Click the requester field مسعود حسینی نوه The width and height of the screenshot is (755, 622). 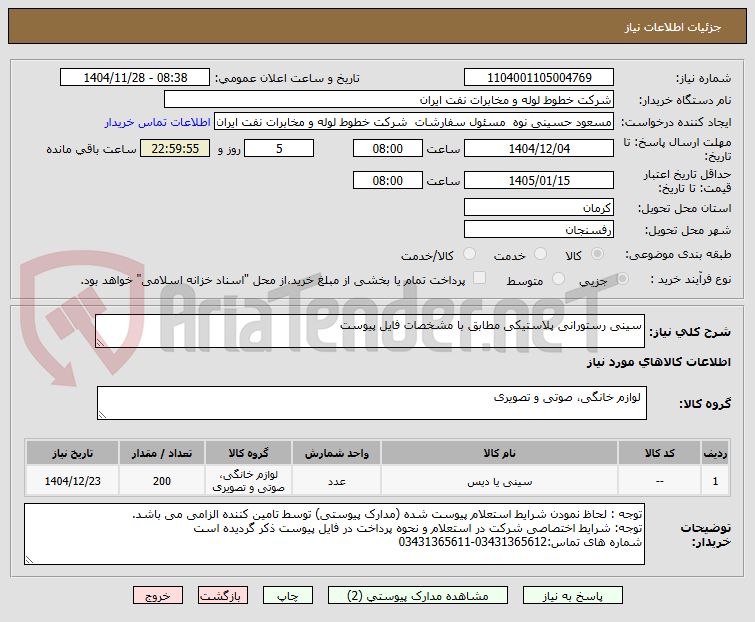click(414, 122)
